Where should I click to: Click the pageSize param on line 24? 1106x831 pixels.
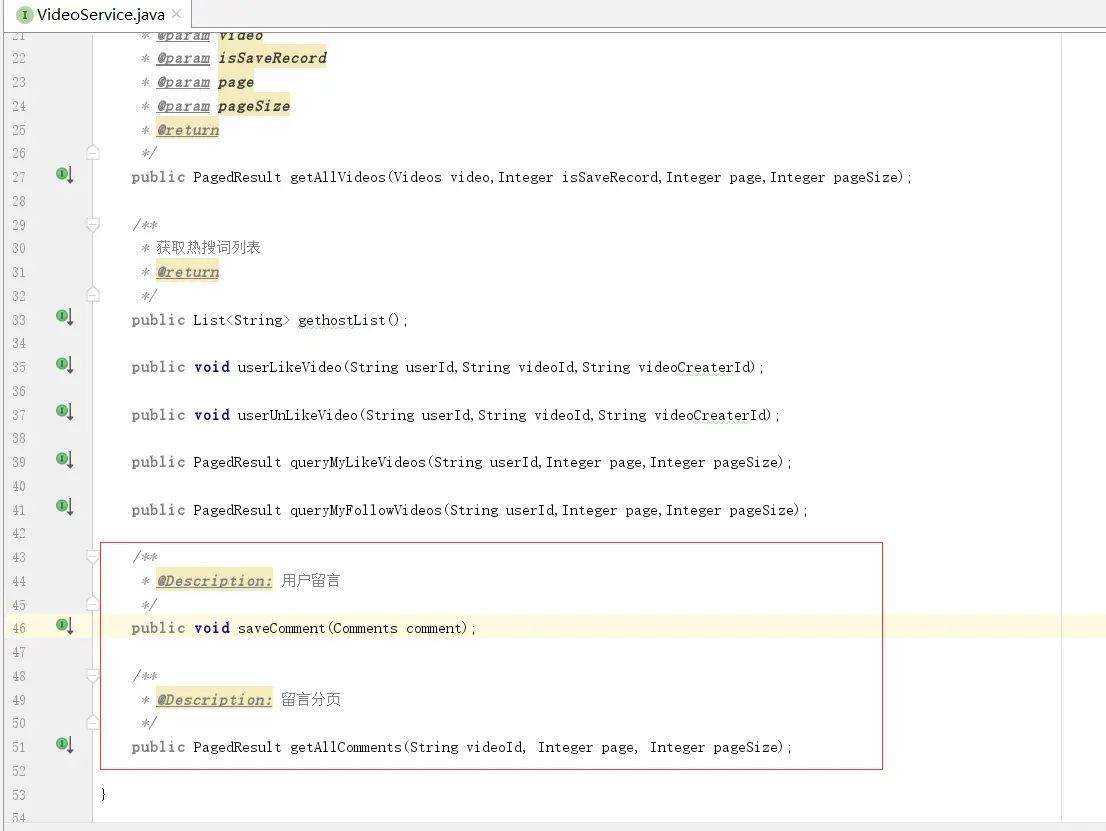click(254, 106)
